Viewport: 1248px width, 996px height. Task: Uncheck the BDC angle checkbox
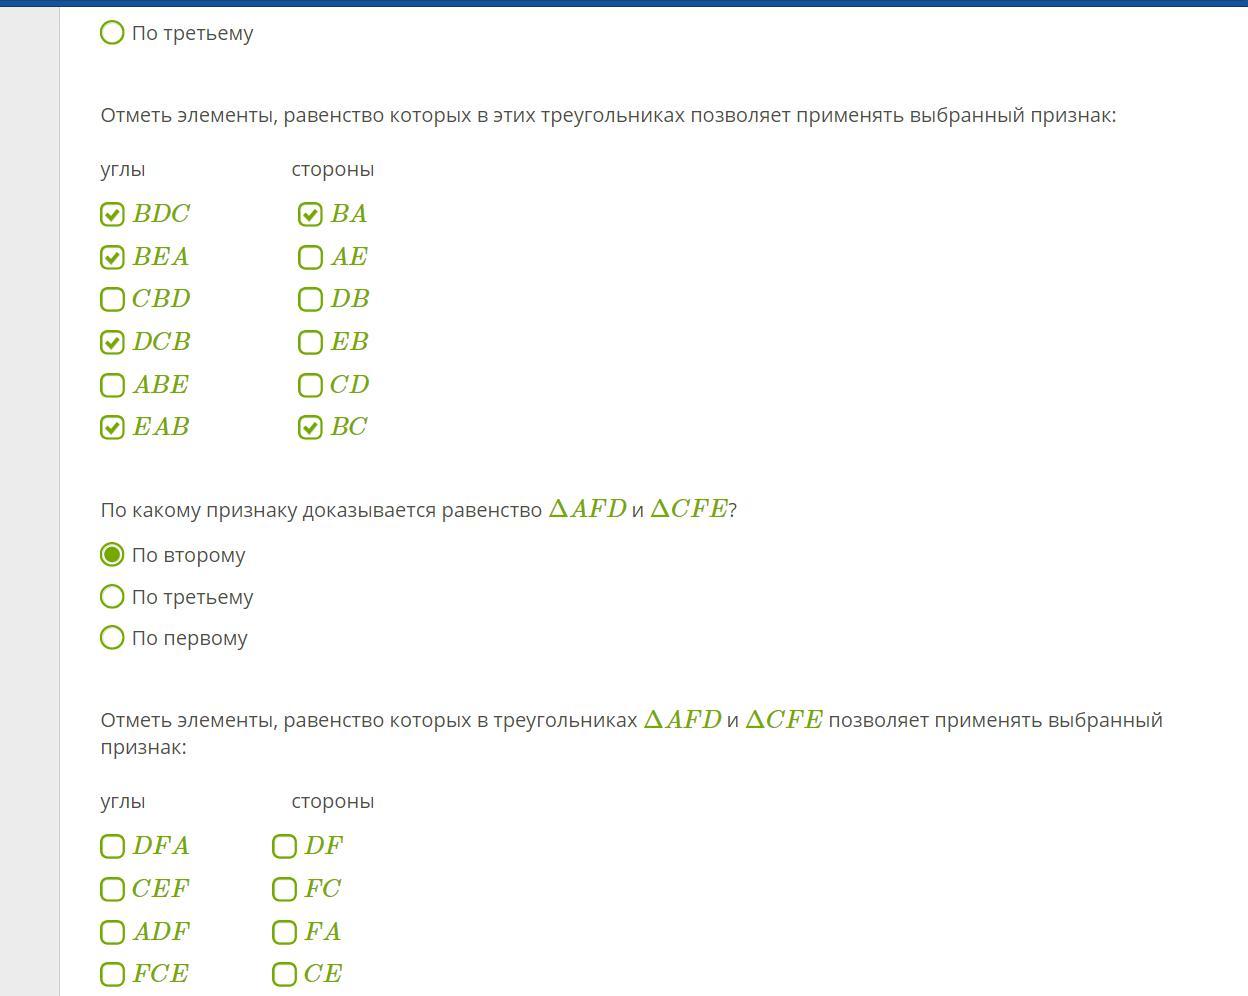tap(113, 214)
